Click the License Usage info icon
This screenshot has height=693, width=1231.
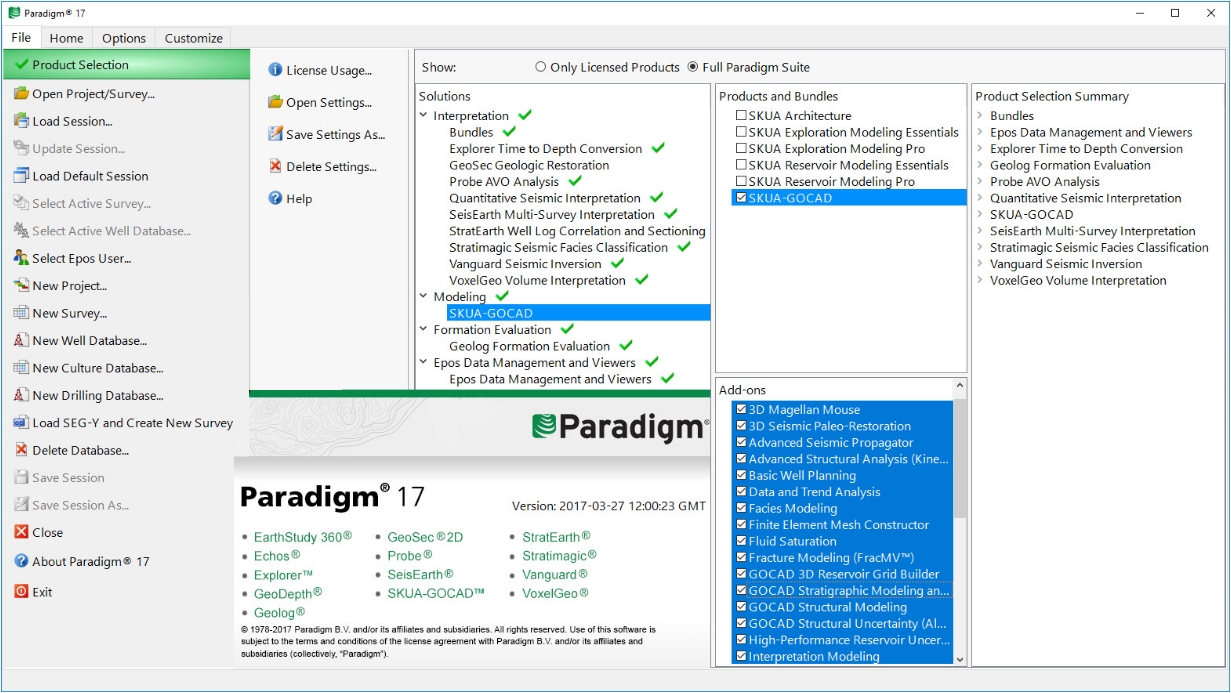point(275,70)
